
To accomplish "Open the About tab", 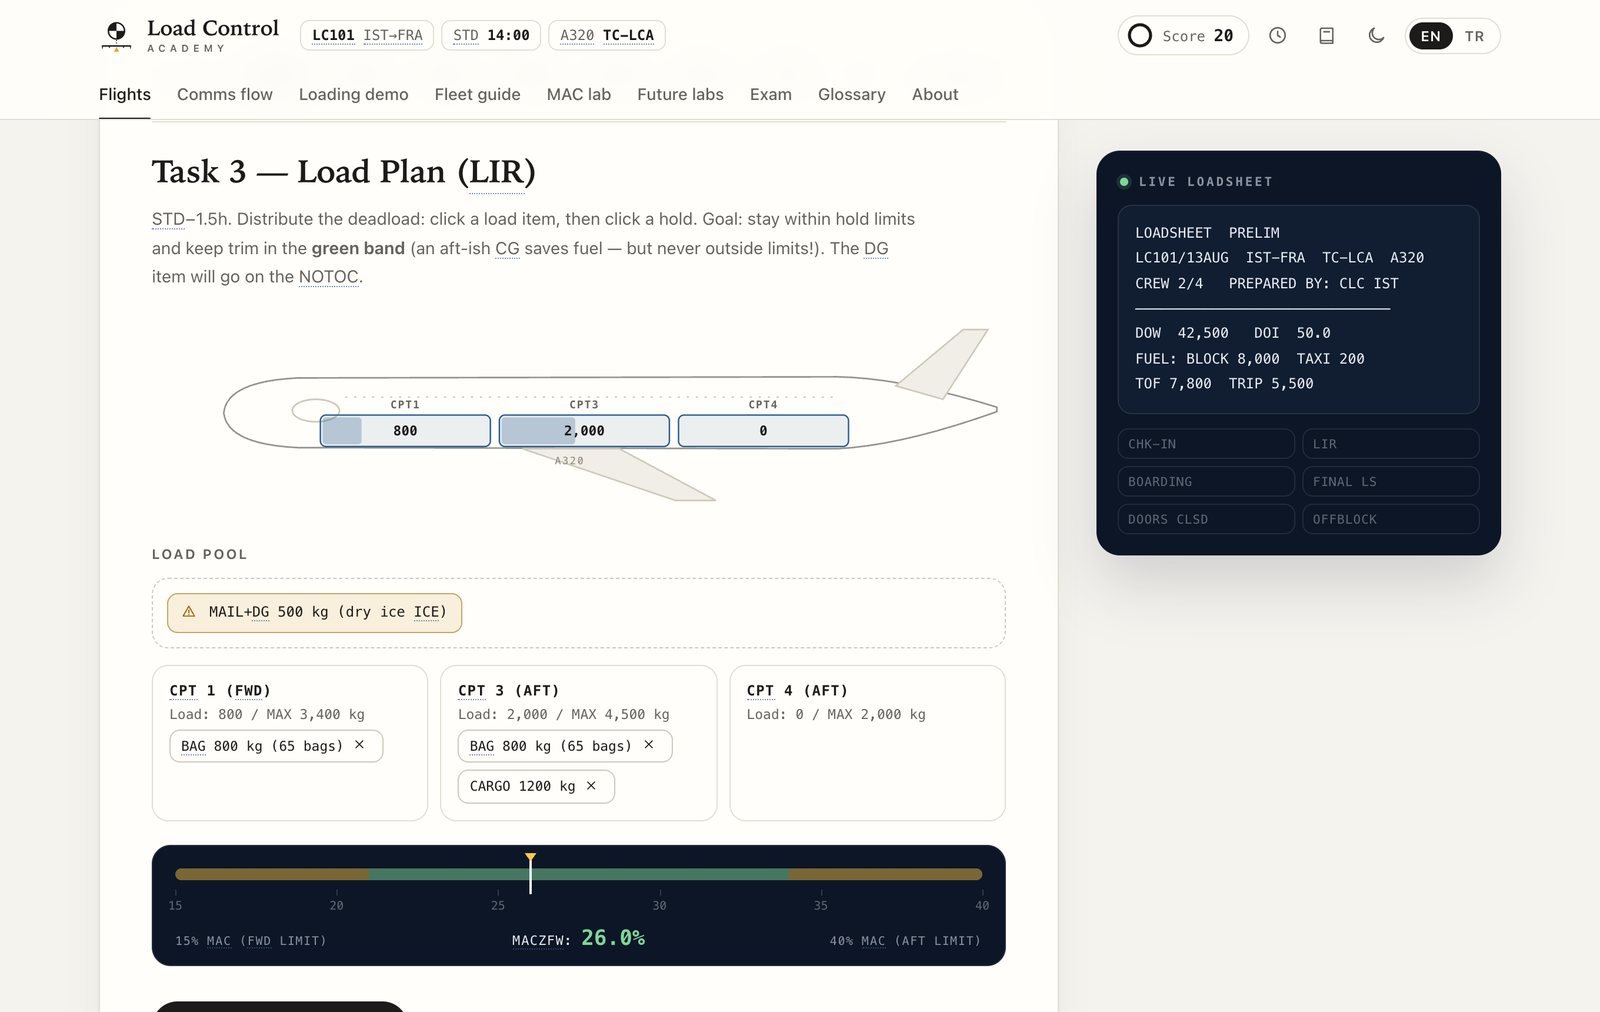I will point(935,94).
